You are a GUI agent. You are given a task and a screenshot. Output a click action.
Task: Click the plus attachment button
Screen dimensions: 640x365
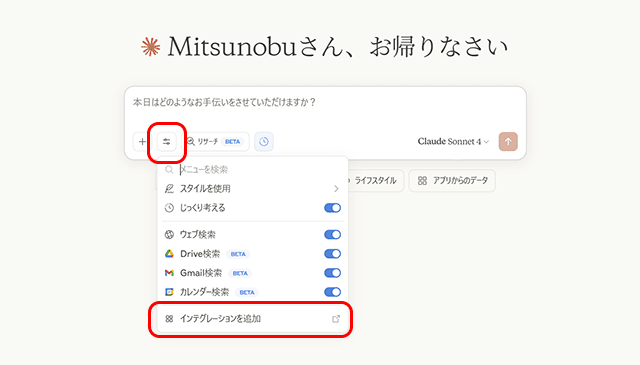point(142,142)
